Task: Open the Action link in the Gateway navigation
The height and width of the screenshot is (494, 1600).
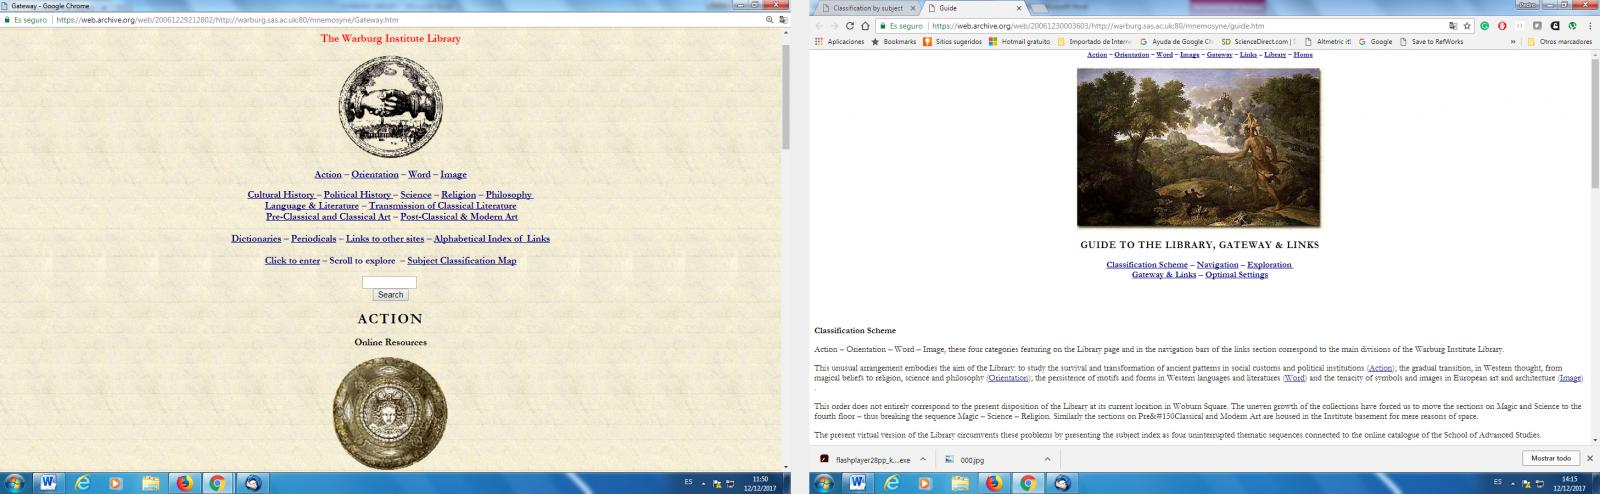Action: coord(328,174)
